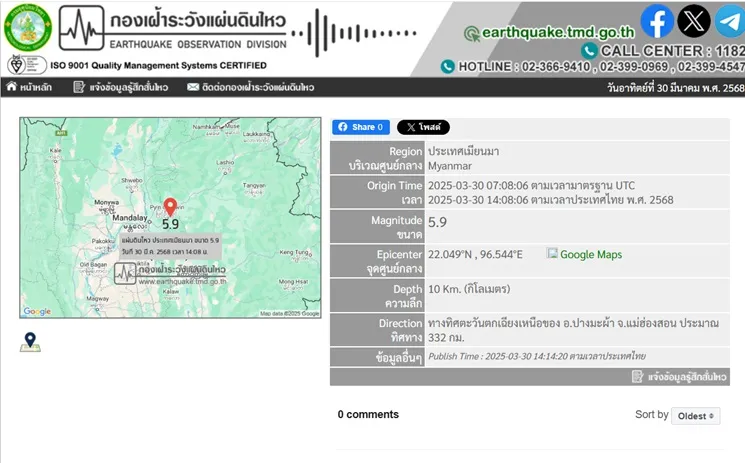
Task: Open ติดต่อกองเฝ้าระวังแผ่นดินไหว contact menu item
Action: (x=250, y=87)
